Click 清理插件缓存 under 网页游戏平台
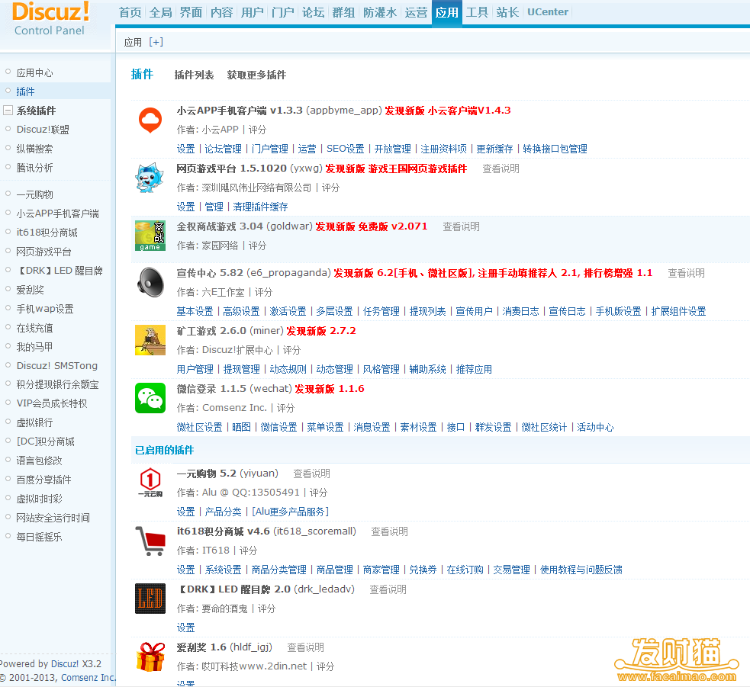This screenshot has width=750, height=687. point(260,207)
